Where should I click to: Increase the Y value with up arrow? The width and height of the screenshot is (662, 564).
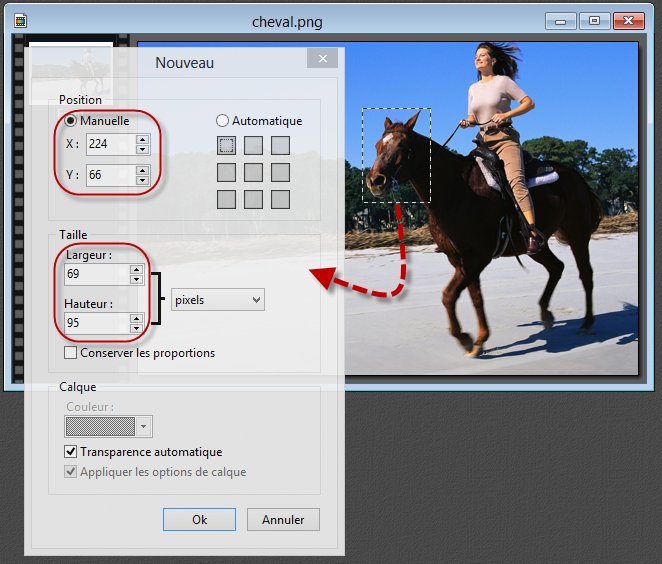point(143,171)
